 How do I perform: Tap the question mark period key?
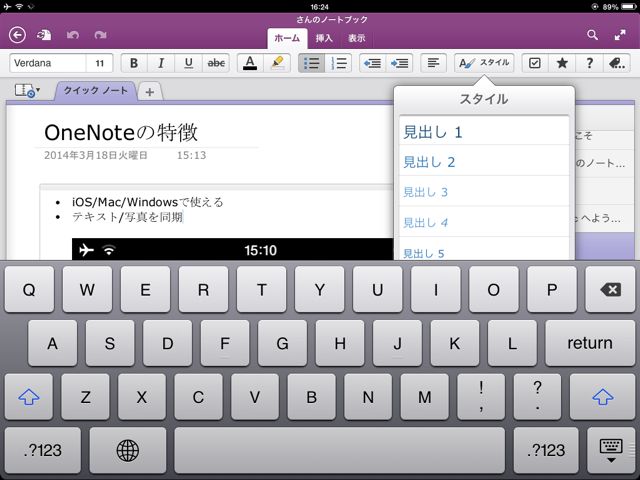tap(538, 397)
